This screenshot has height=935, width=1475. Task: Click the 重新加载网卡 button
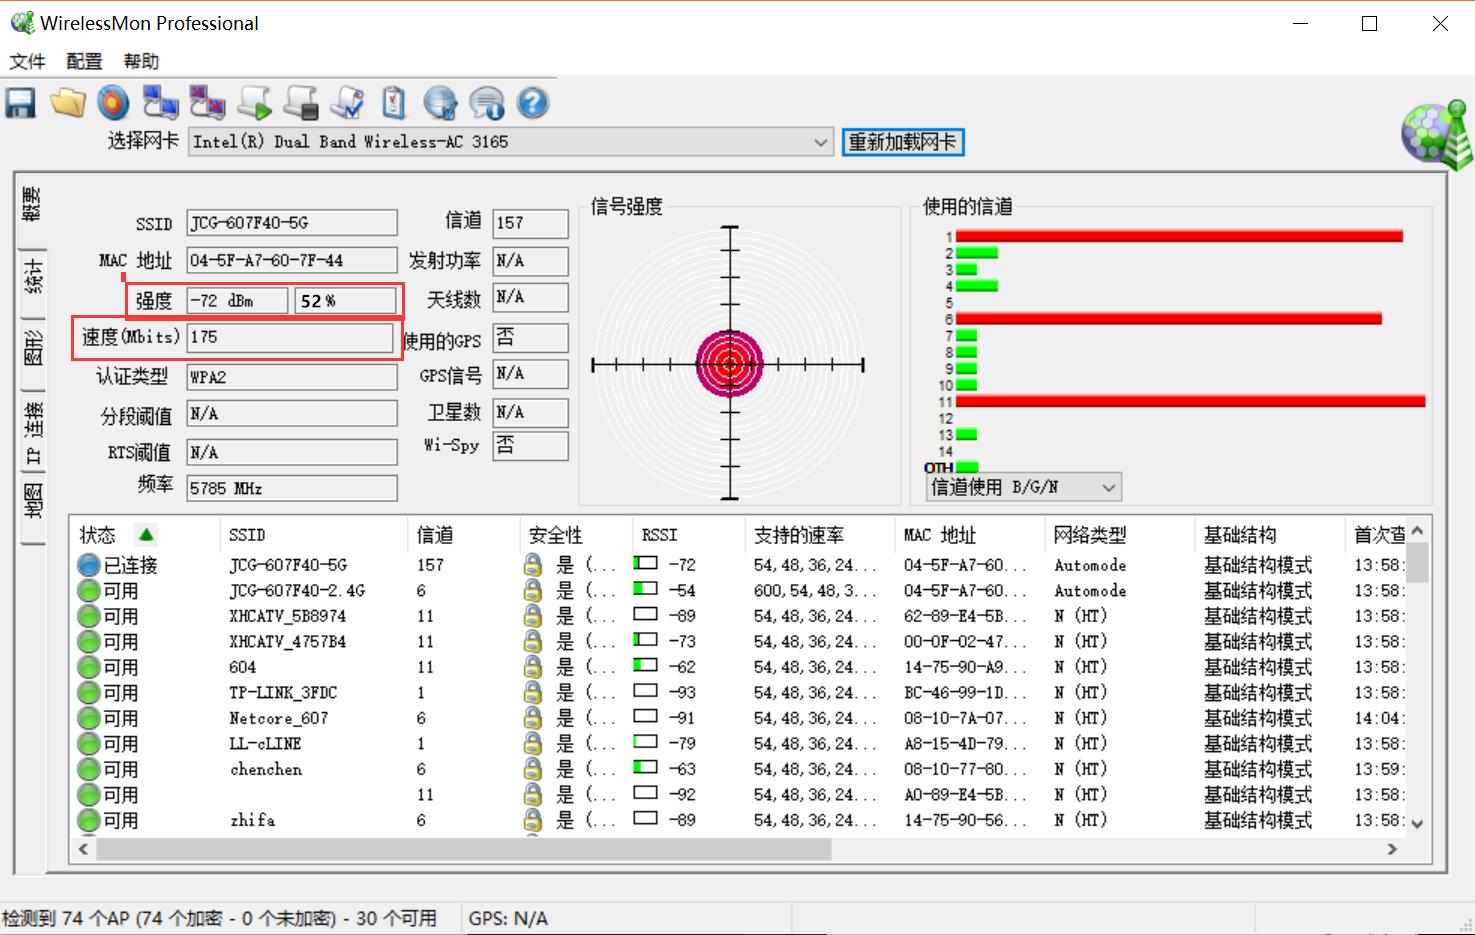pyautogui.click(x=902, y=142)
